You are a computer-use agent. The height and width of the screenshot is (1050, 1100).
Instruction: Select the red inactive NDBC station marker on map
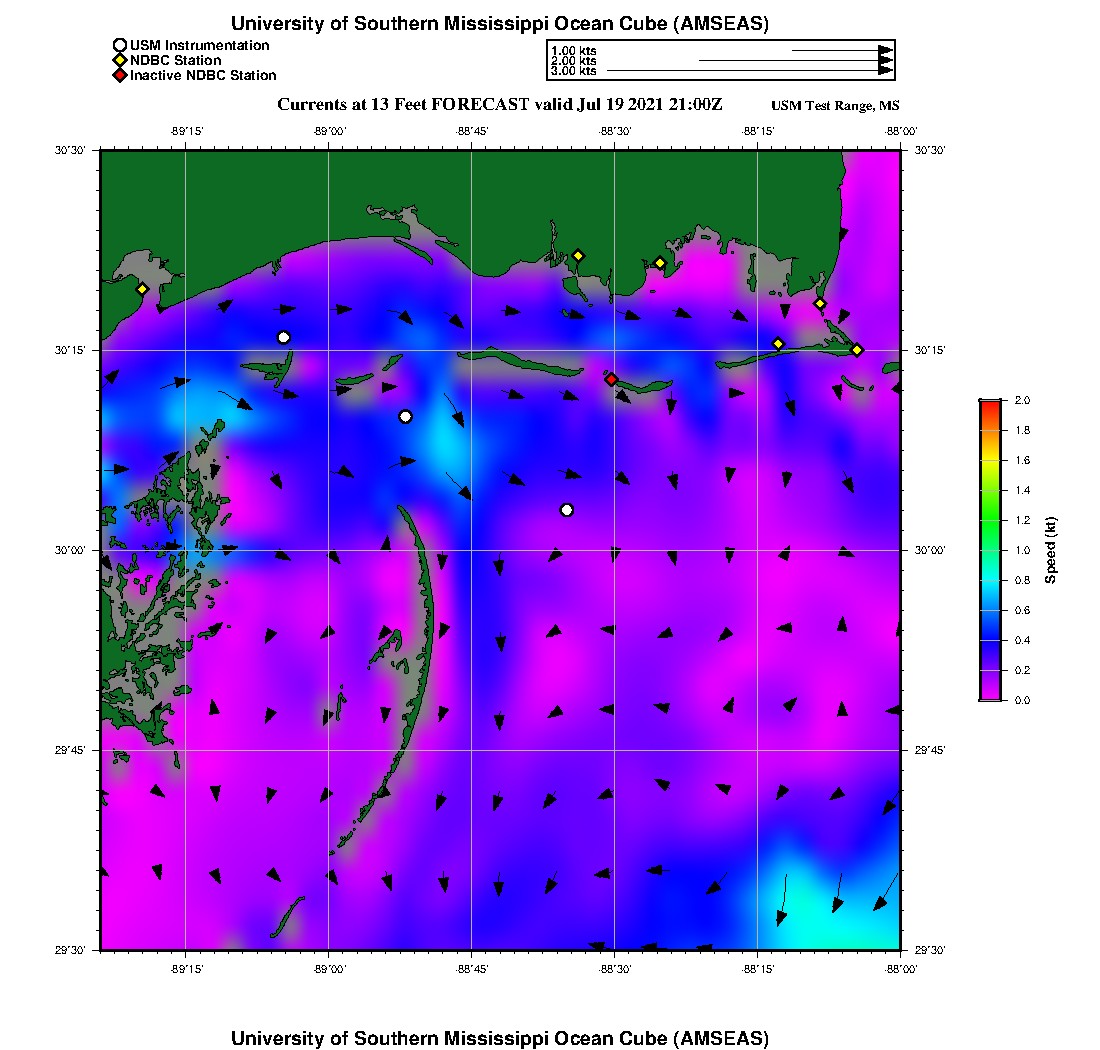tap(611, 379)
